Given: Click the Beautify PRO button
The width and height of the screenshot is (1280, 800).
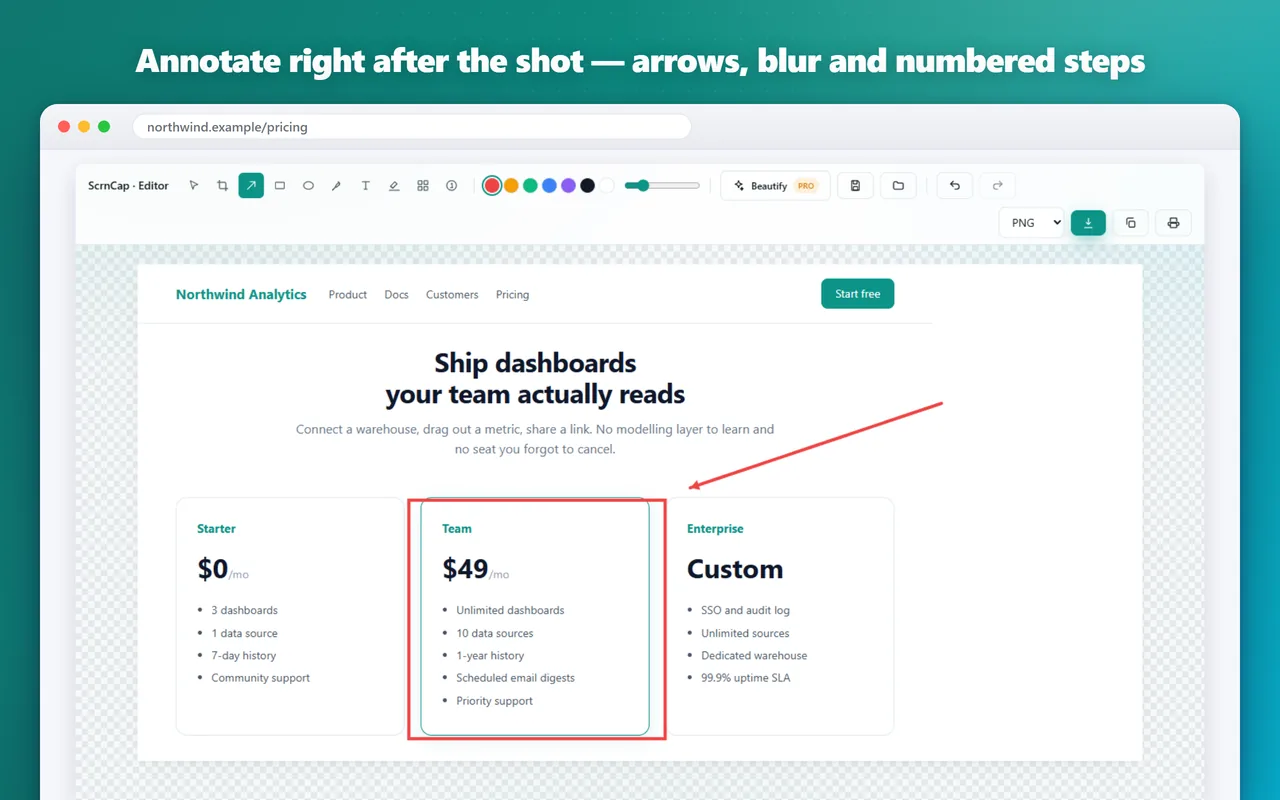Looking at the screenshot, I should tap(775, 185).
